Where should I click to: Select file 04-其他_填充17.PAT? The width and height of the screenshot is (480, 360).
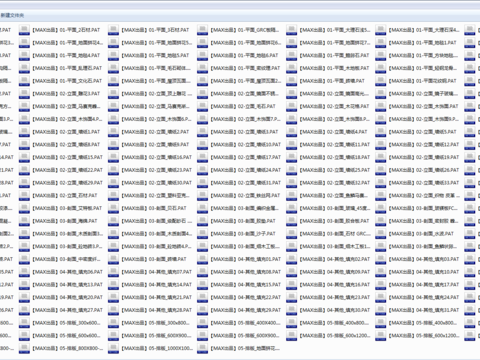coord(424,285)
